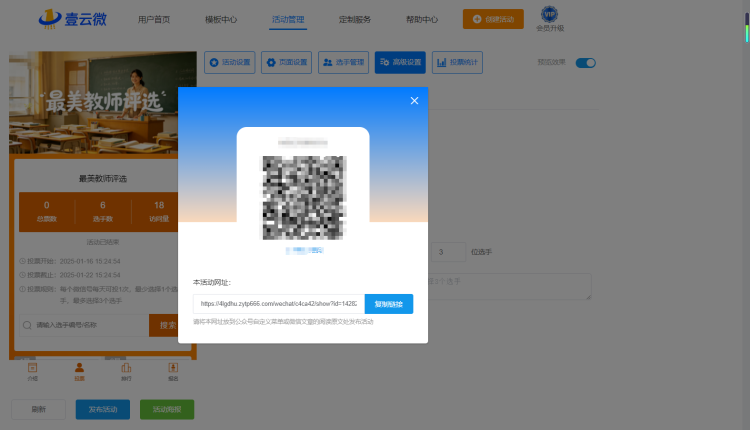
Task: Open the 投票统计 chart tab
Action: [457, 62]
